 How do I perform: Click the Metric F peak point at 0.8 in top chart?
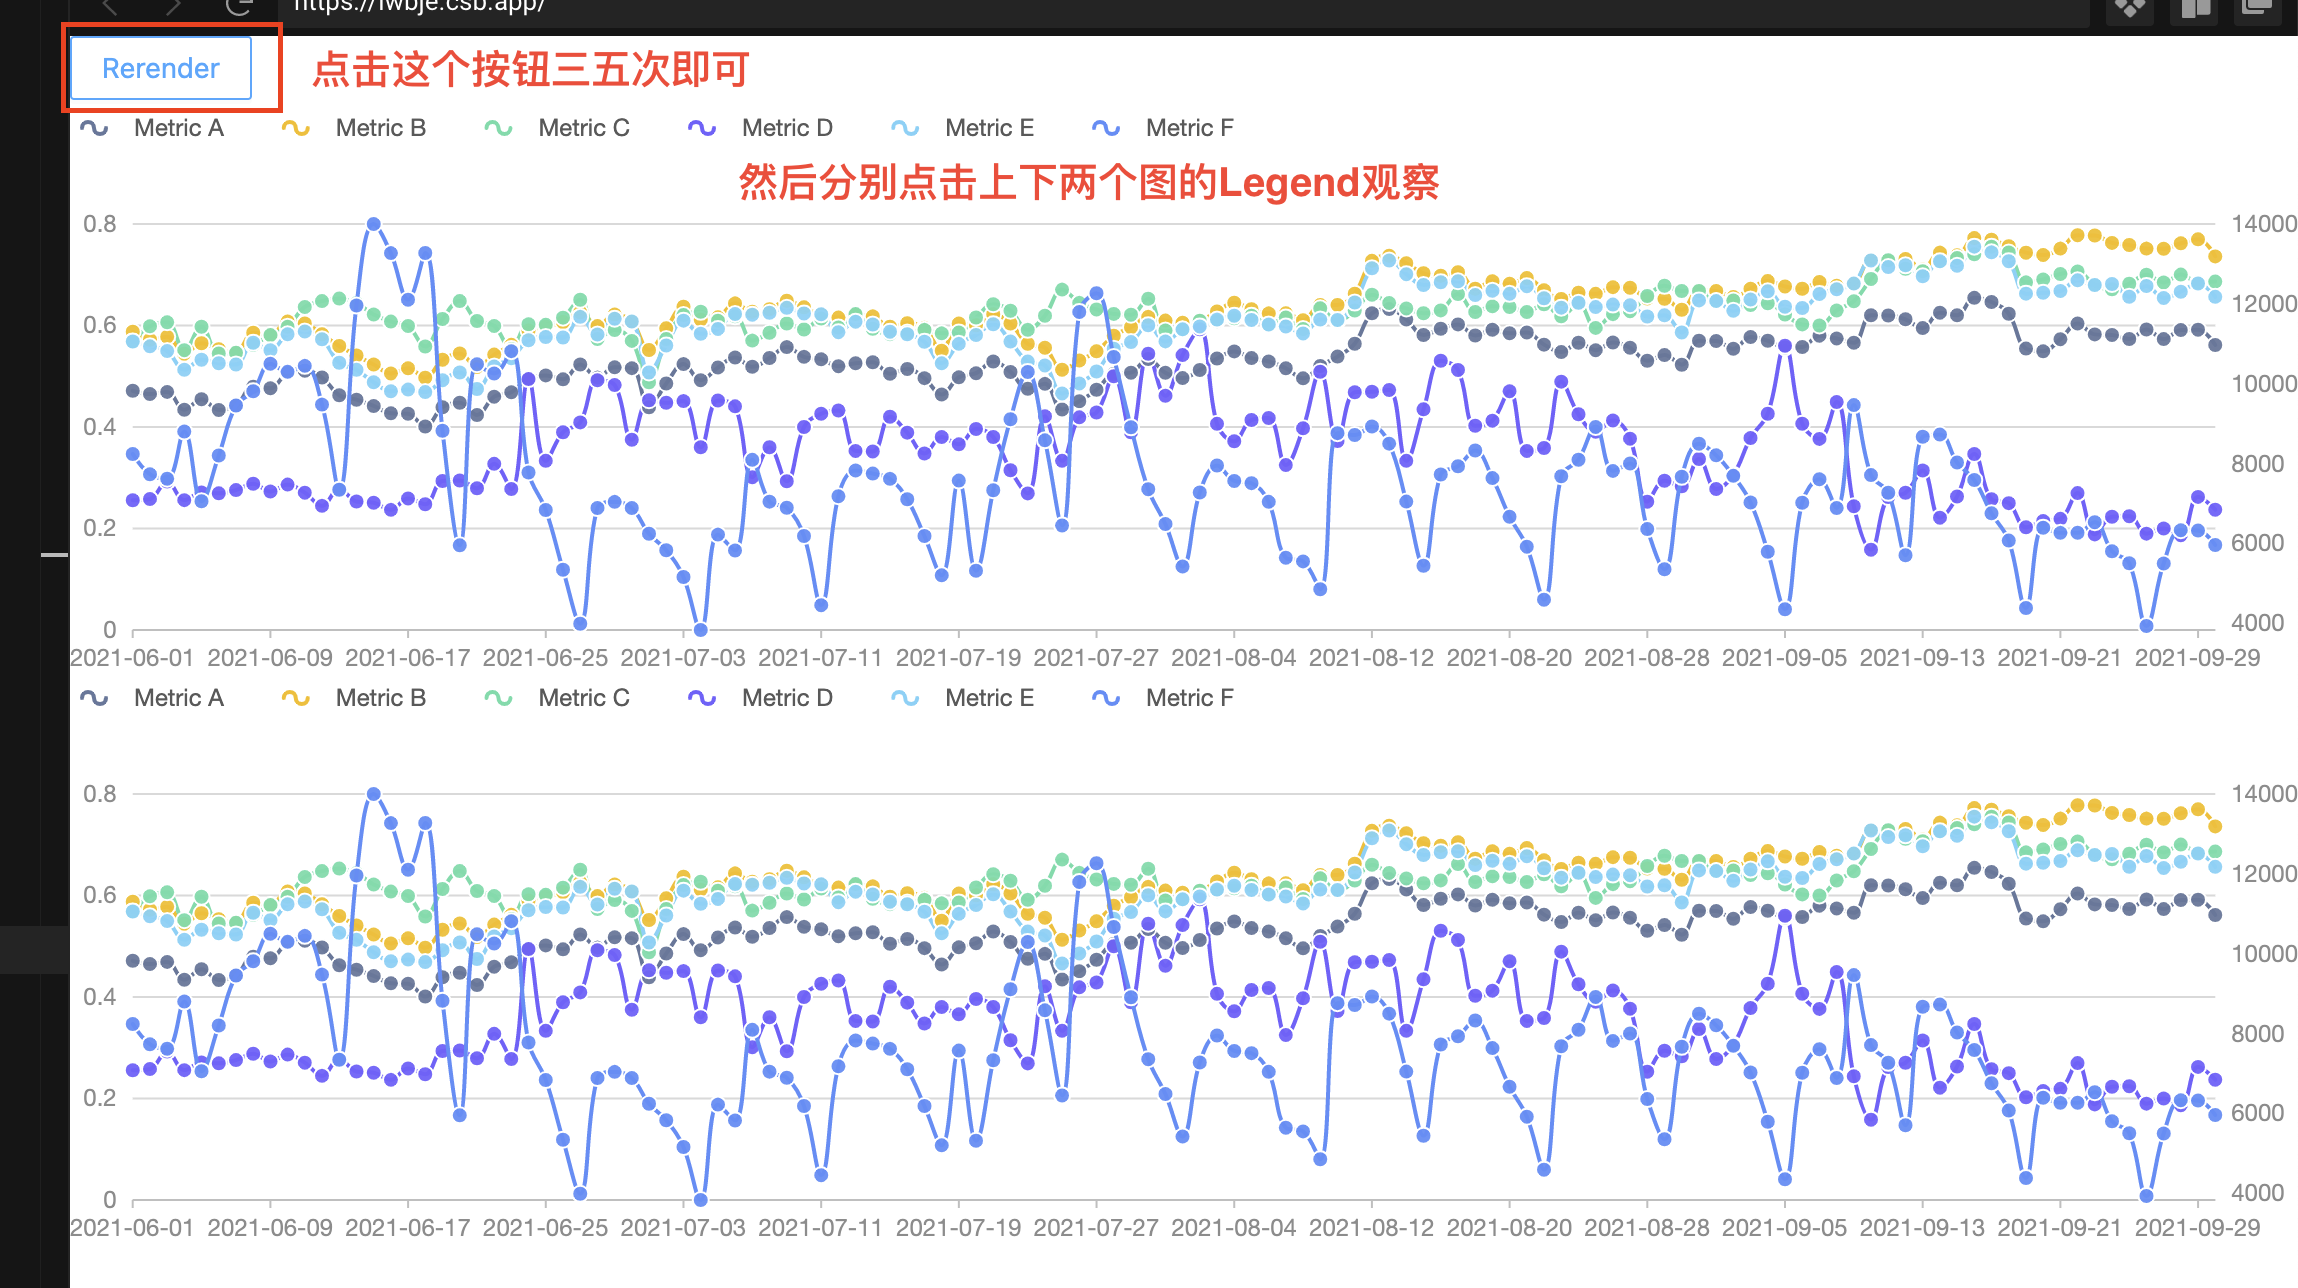(x=373, y=224)
